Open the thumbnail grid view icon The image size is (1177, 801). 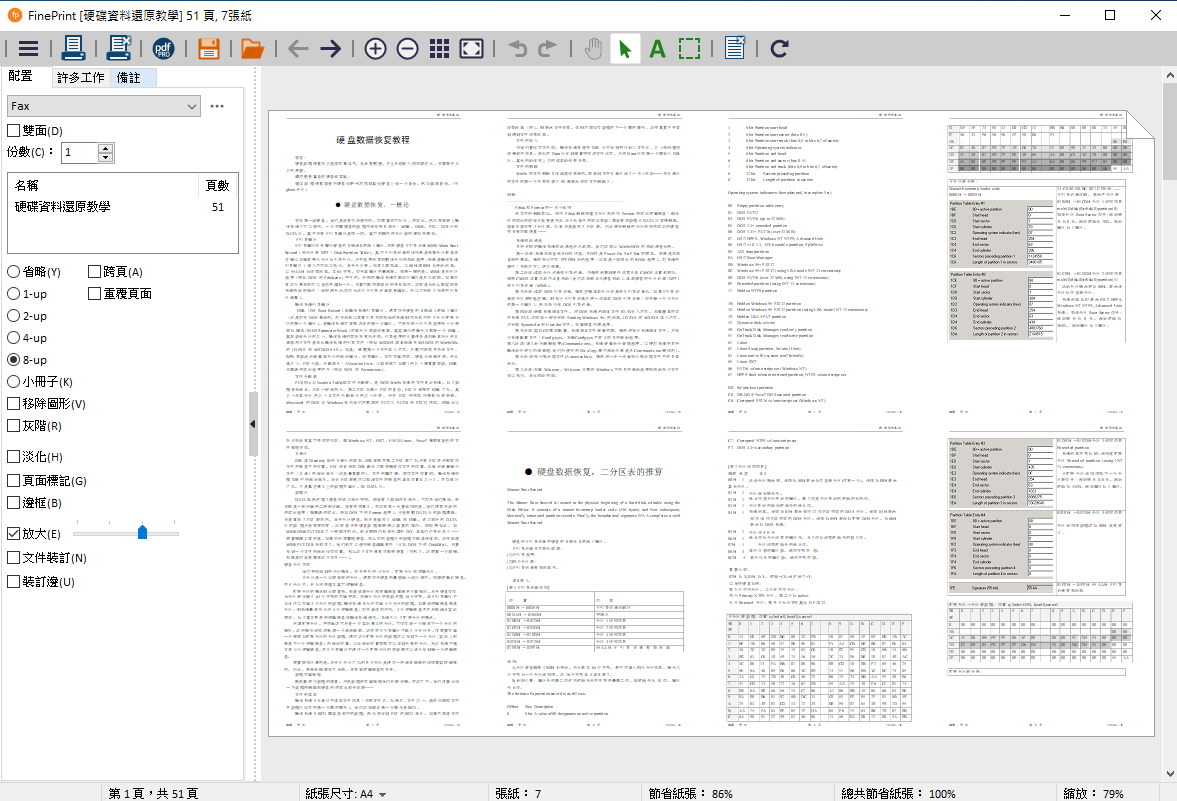[x=439, y=49]
